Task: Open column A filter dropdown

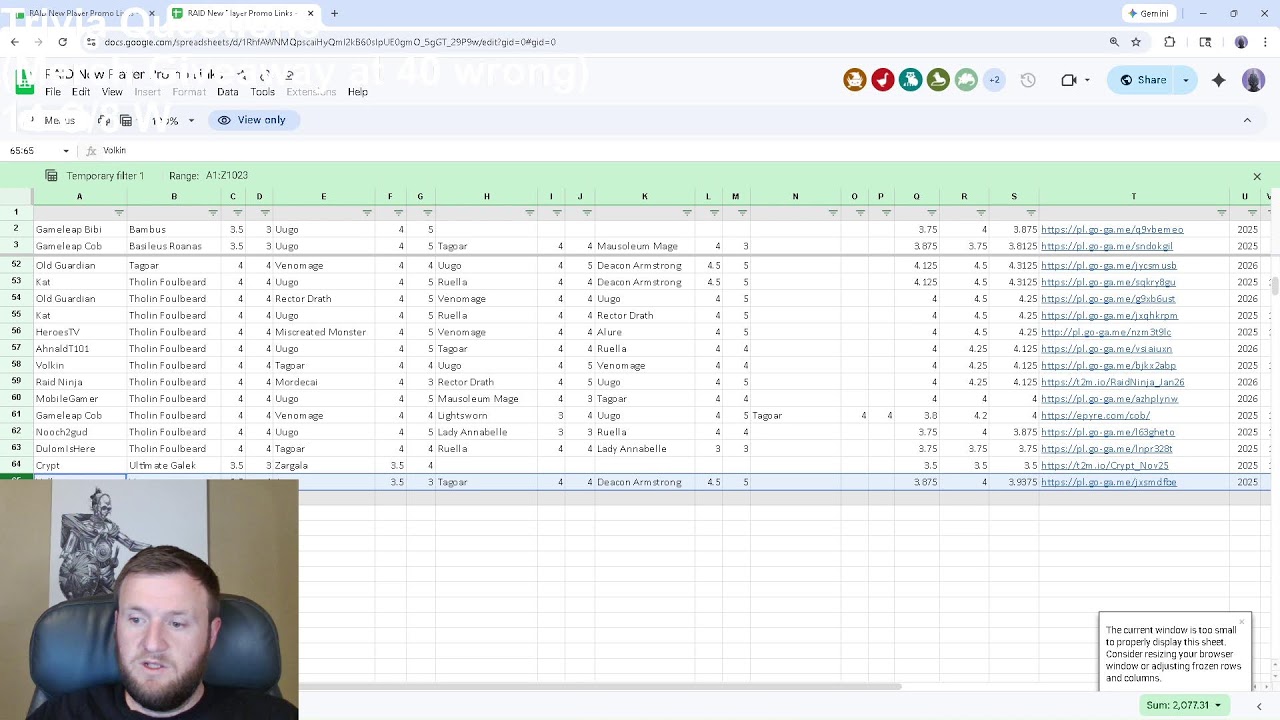Action: [x=119, y=213]
